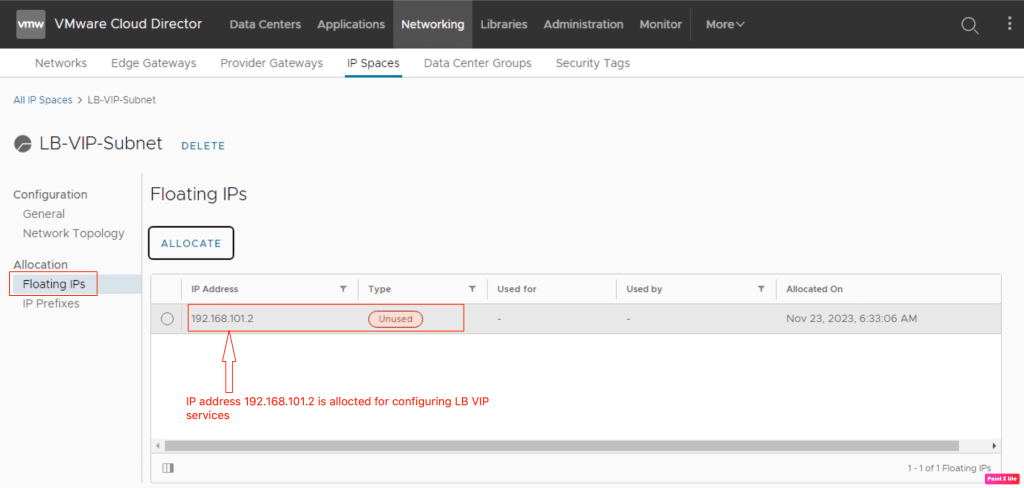Follow the All IP Spaces breadcrumb
The image size is (1024, 488).
[x=42, y=100]
